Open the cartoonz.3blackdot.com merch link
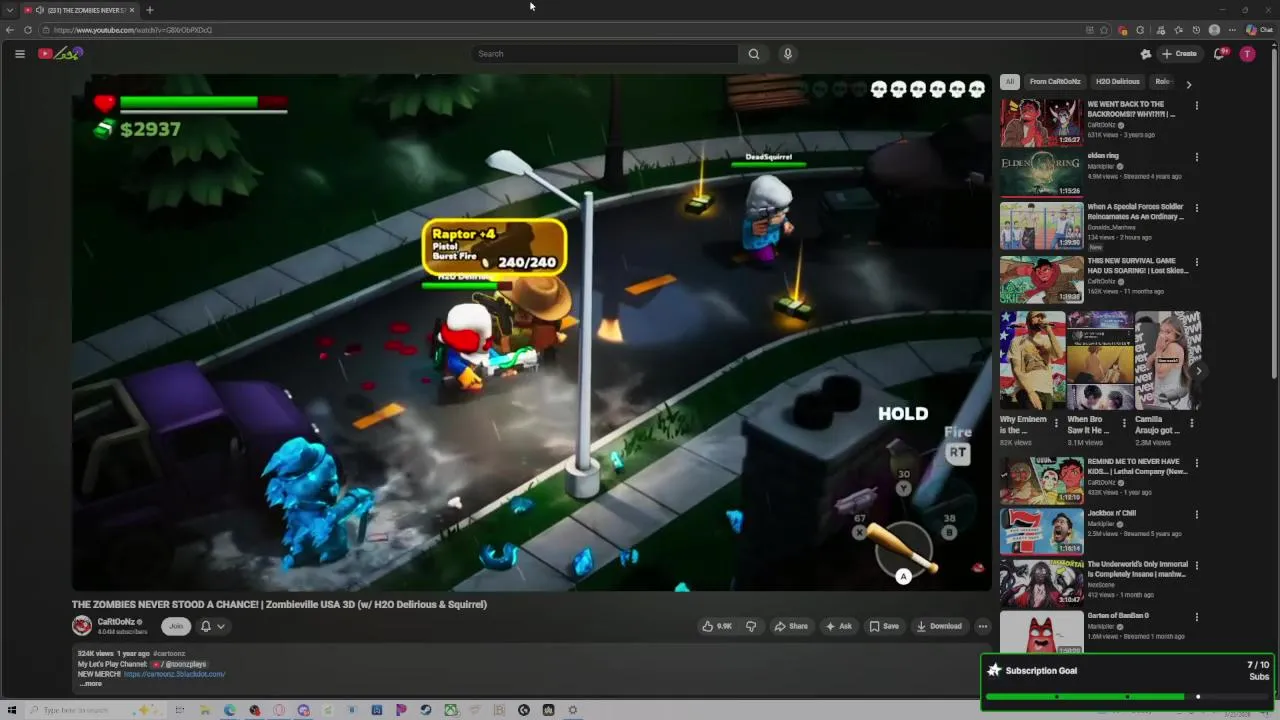Screen dimensions: 1280x720 174,674
